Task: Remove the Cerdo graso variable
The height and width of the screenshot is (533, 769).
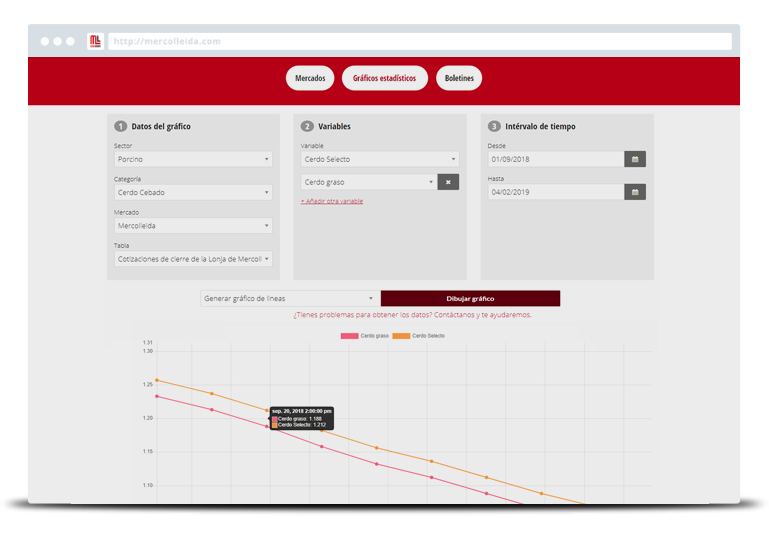Action: 448,182
